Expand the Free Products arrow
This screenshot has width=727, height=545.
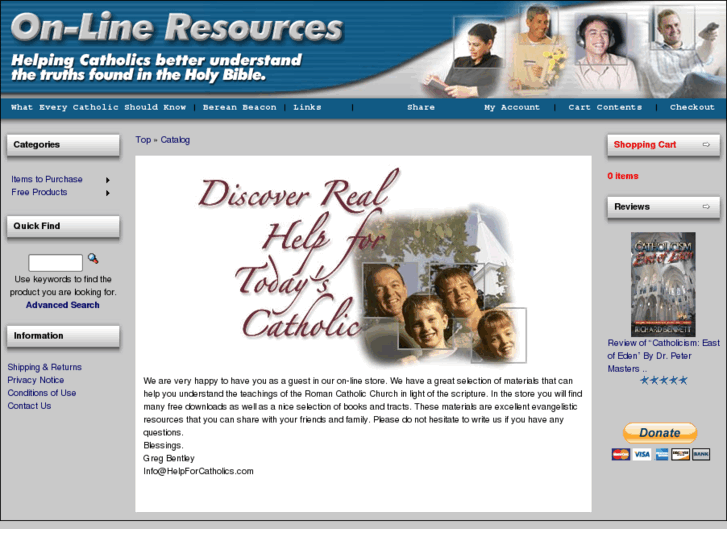point(108,193)
